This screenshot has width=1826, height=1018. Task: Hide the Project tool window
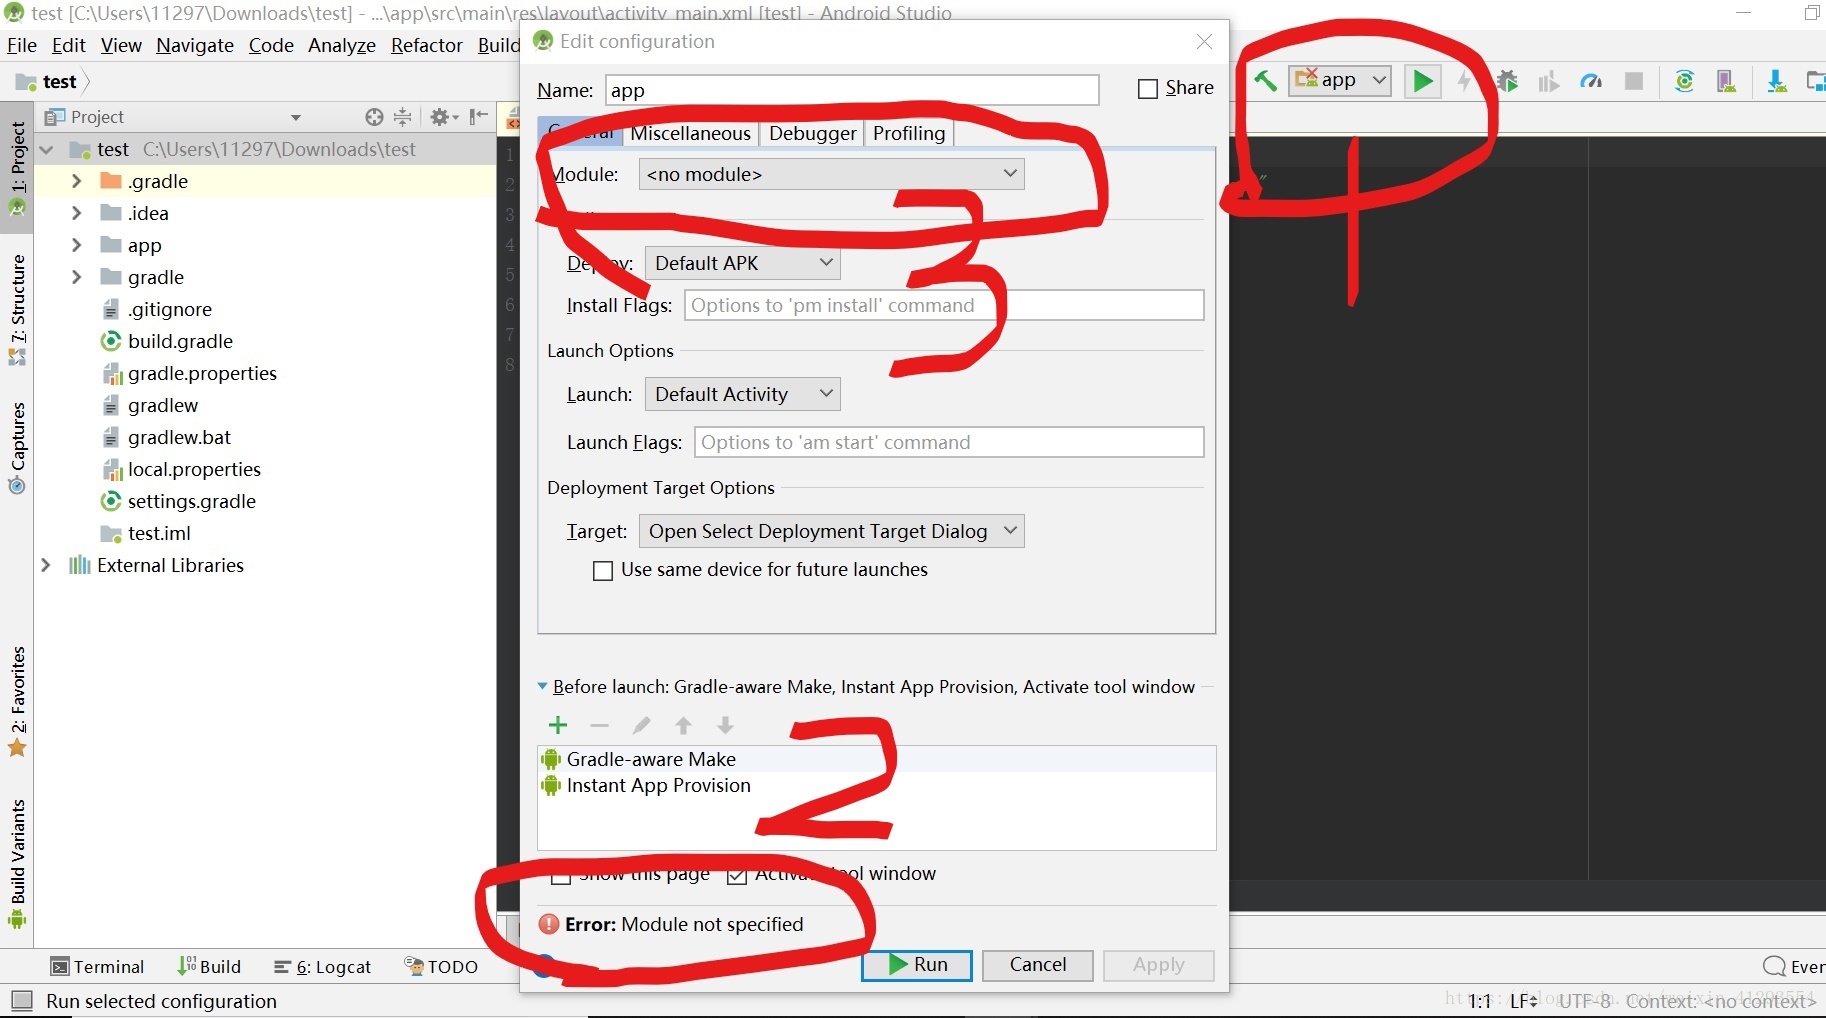click(x=479, y=117)
